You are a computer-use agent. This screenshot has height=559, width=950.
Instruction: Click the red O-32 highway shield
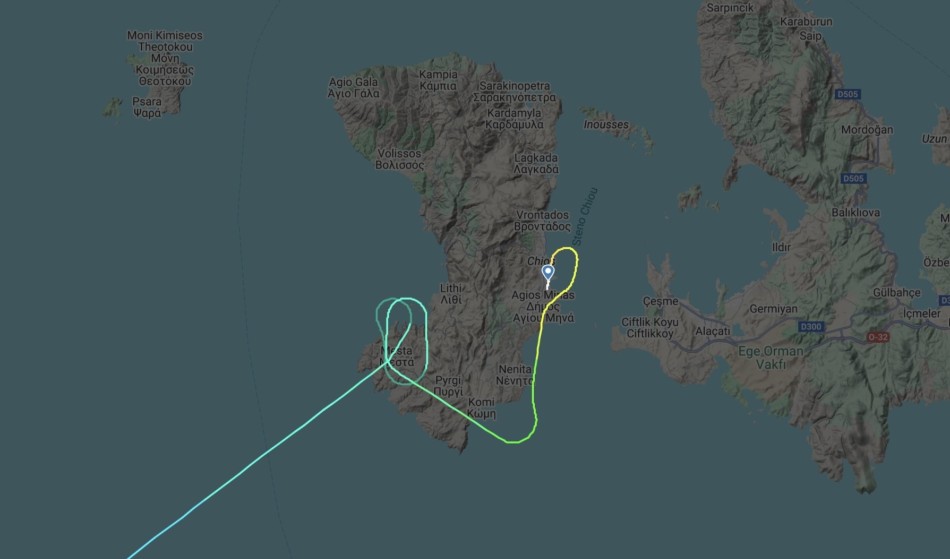click(x=878, y=337)
